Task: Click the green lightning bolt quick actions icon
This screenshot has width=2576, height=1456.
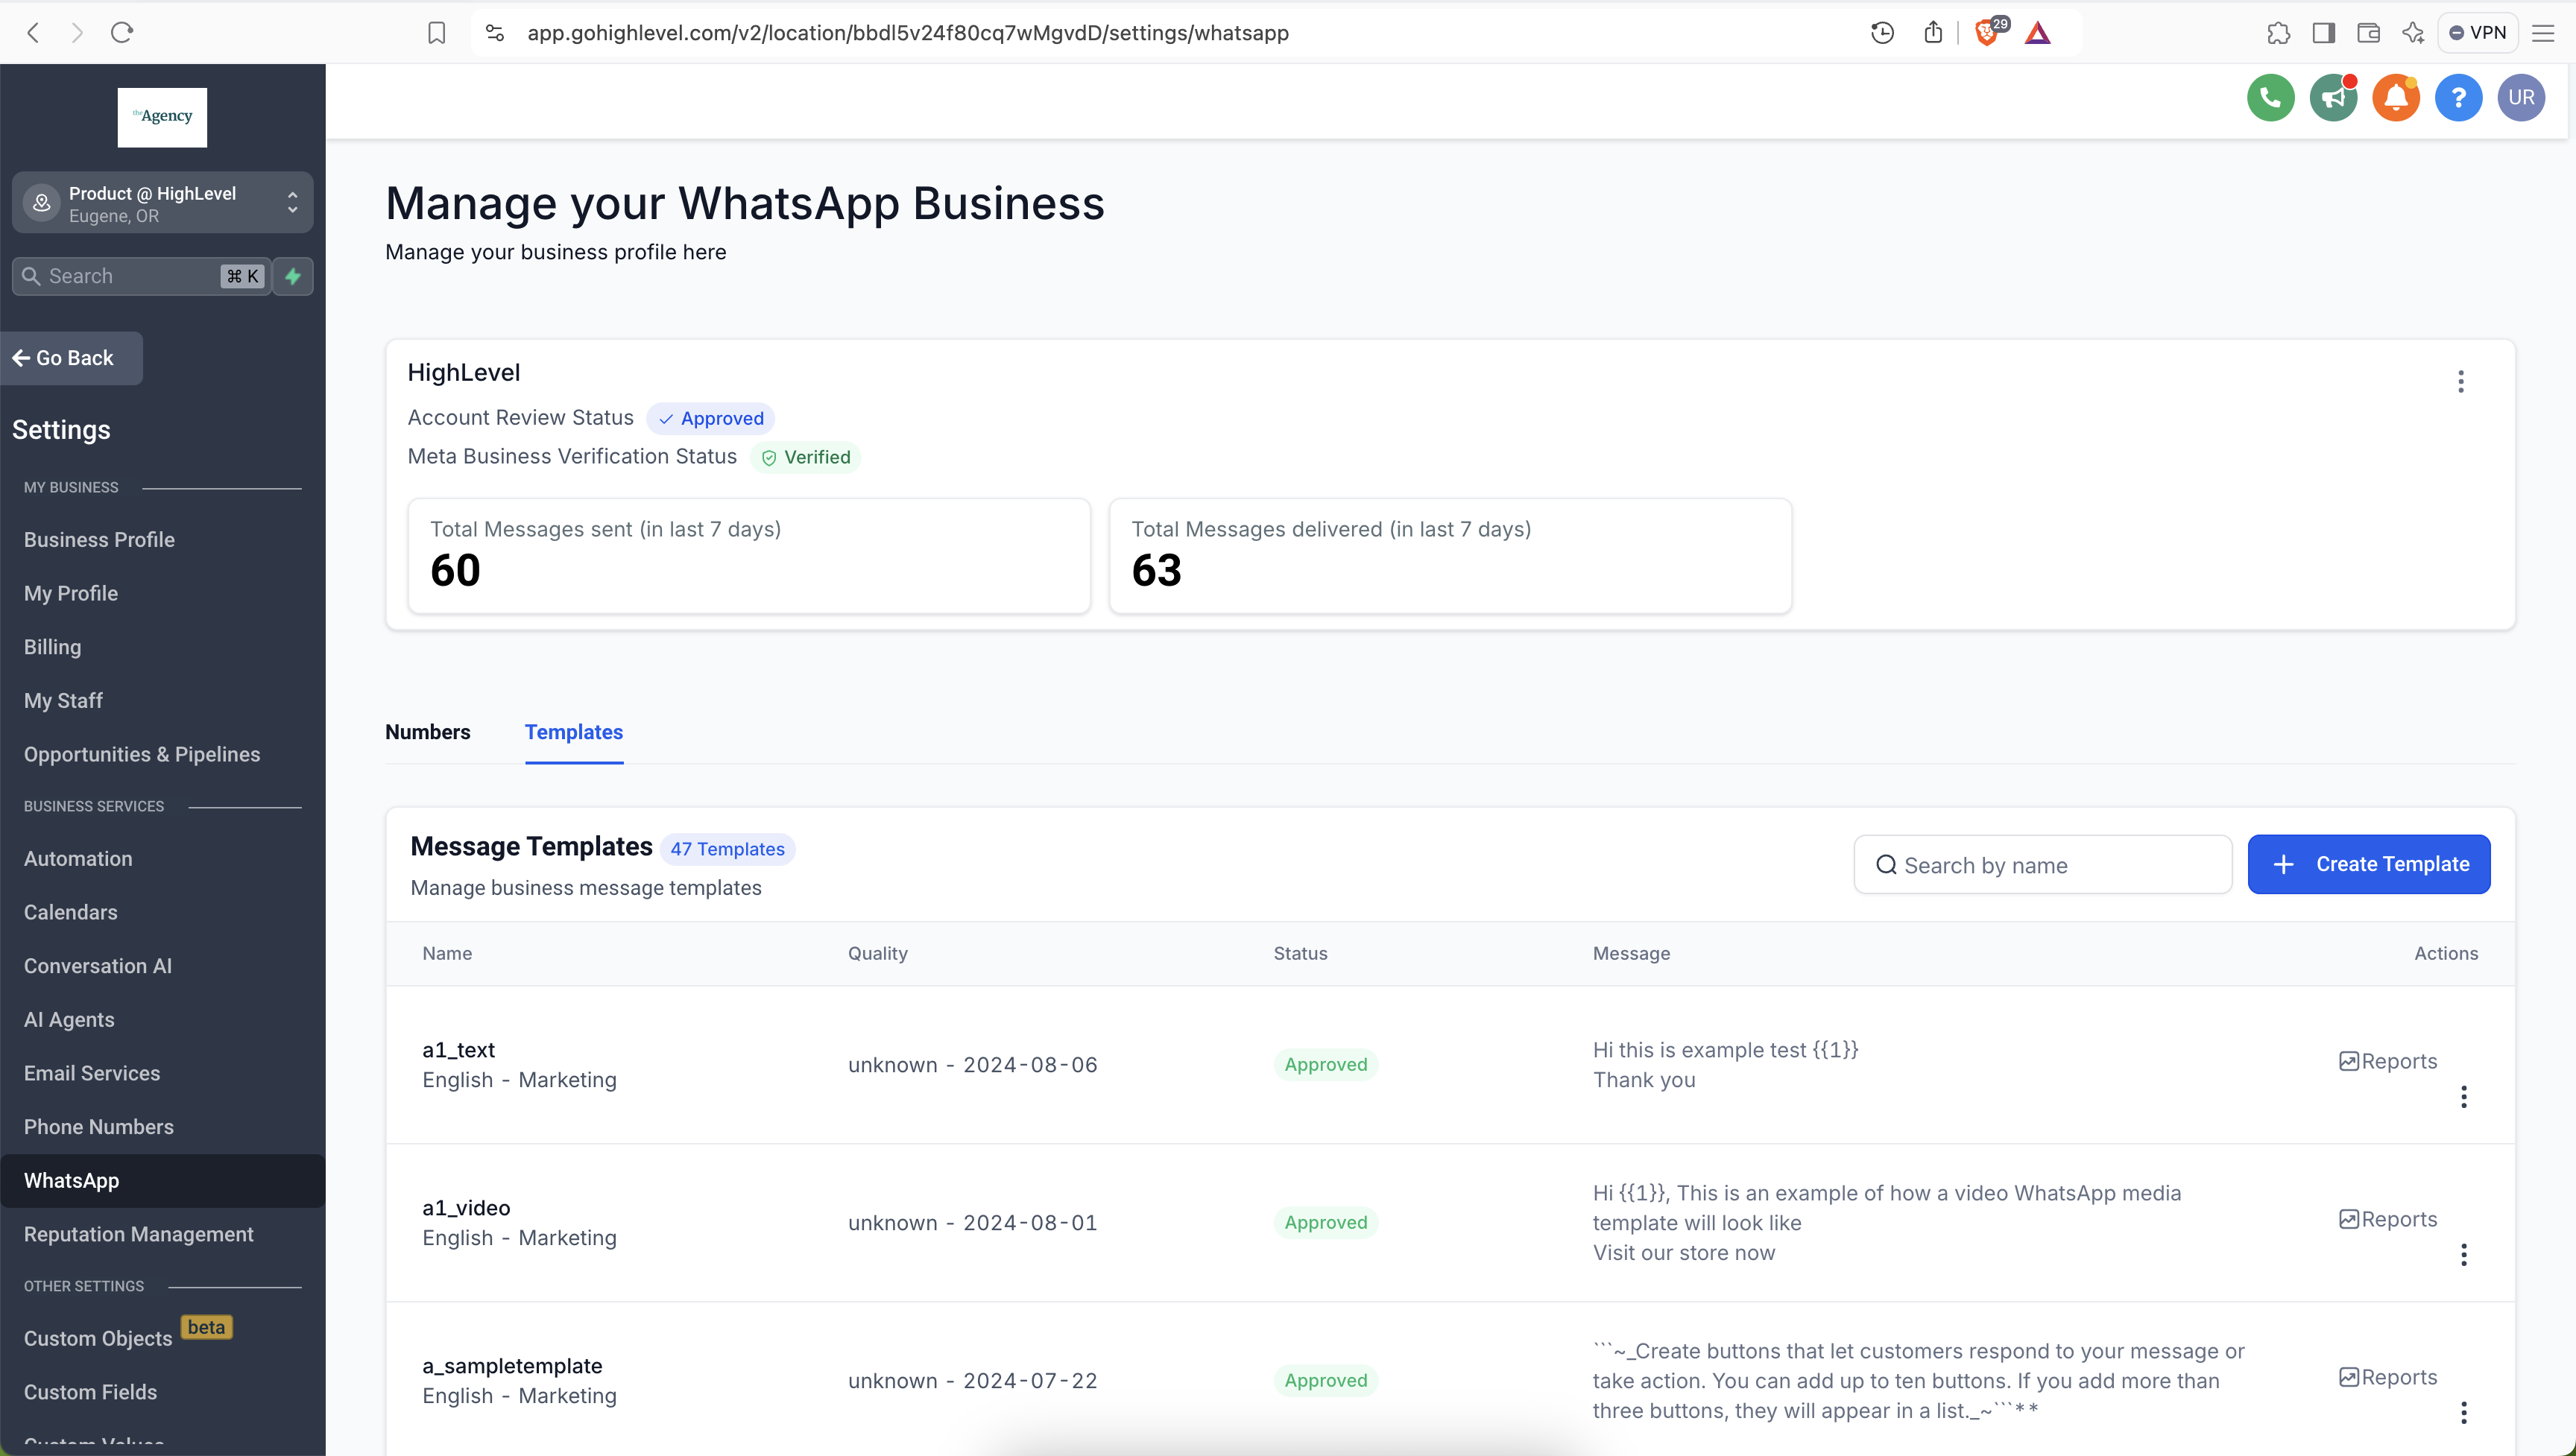Action: point(293,276)
